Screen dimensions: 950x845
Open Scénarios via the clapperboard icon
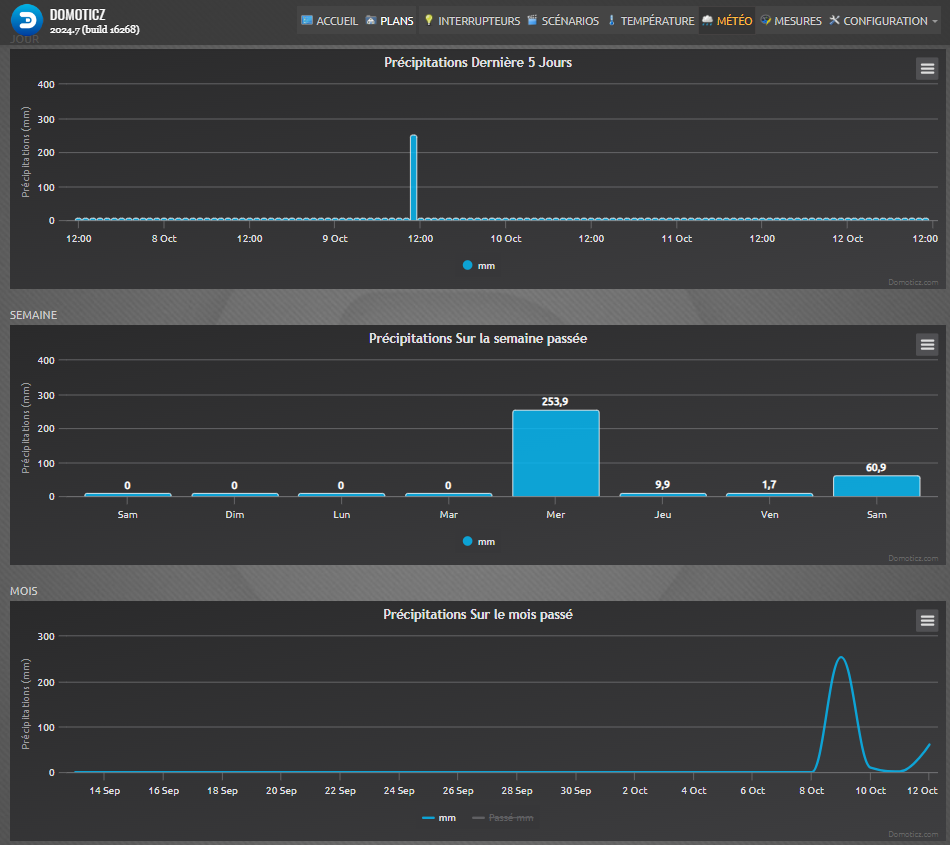[532, 21]
